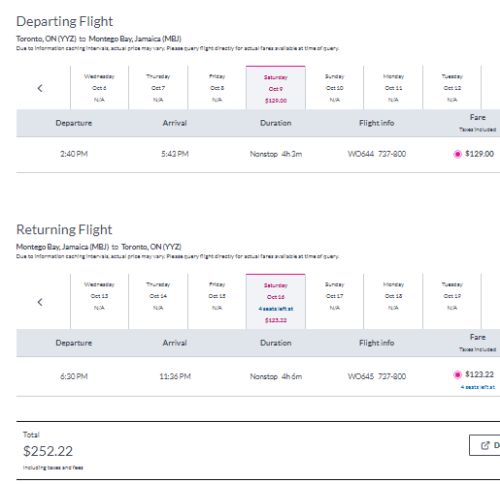Select Sunday Oct 17 returning date
The height and width of the screenshot is (484, 500).
coord(334,296)
